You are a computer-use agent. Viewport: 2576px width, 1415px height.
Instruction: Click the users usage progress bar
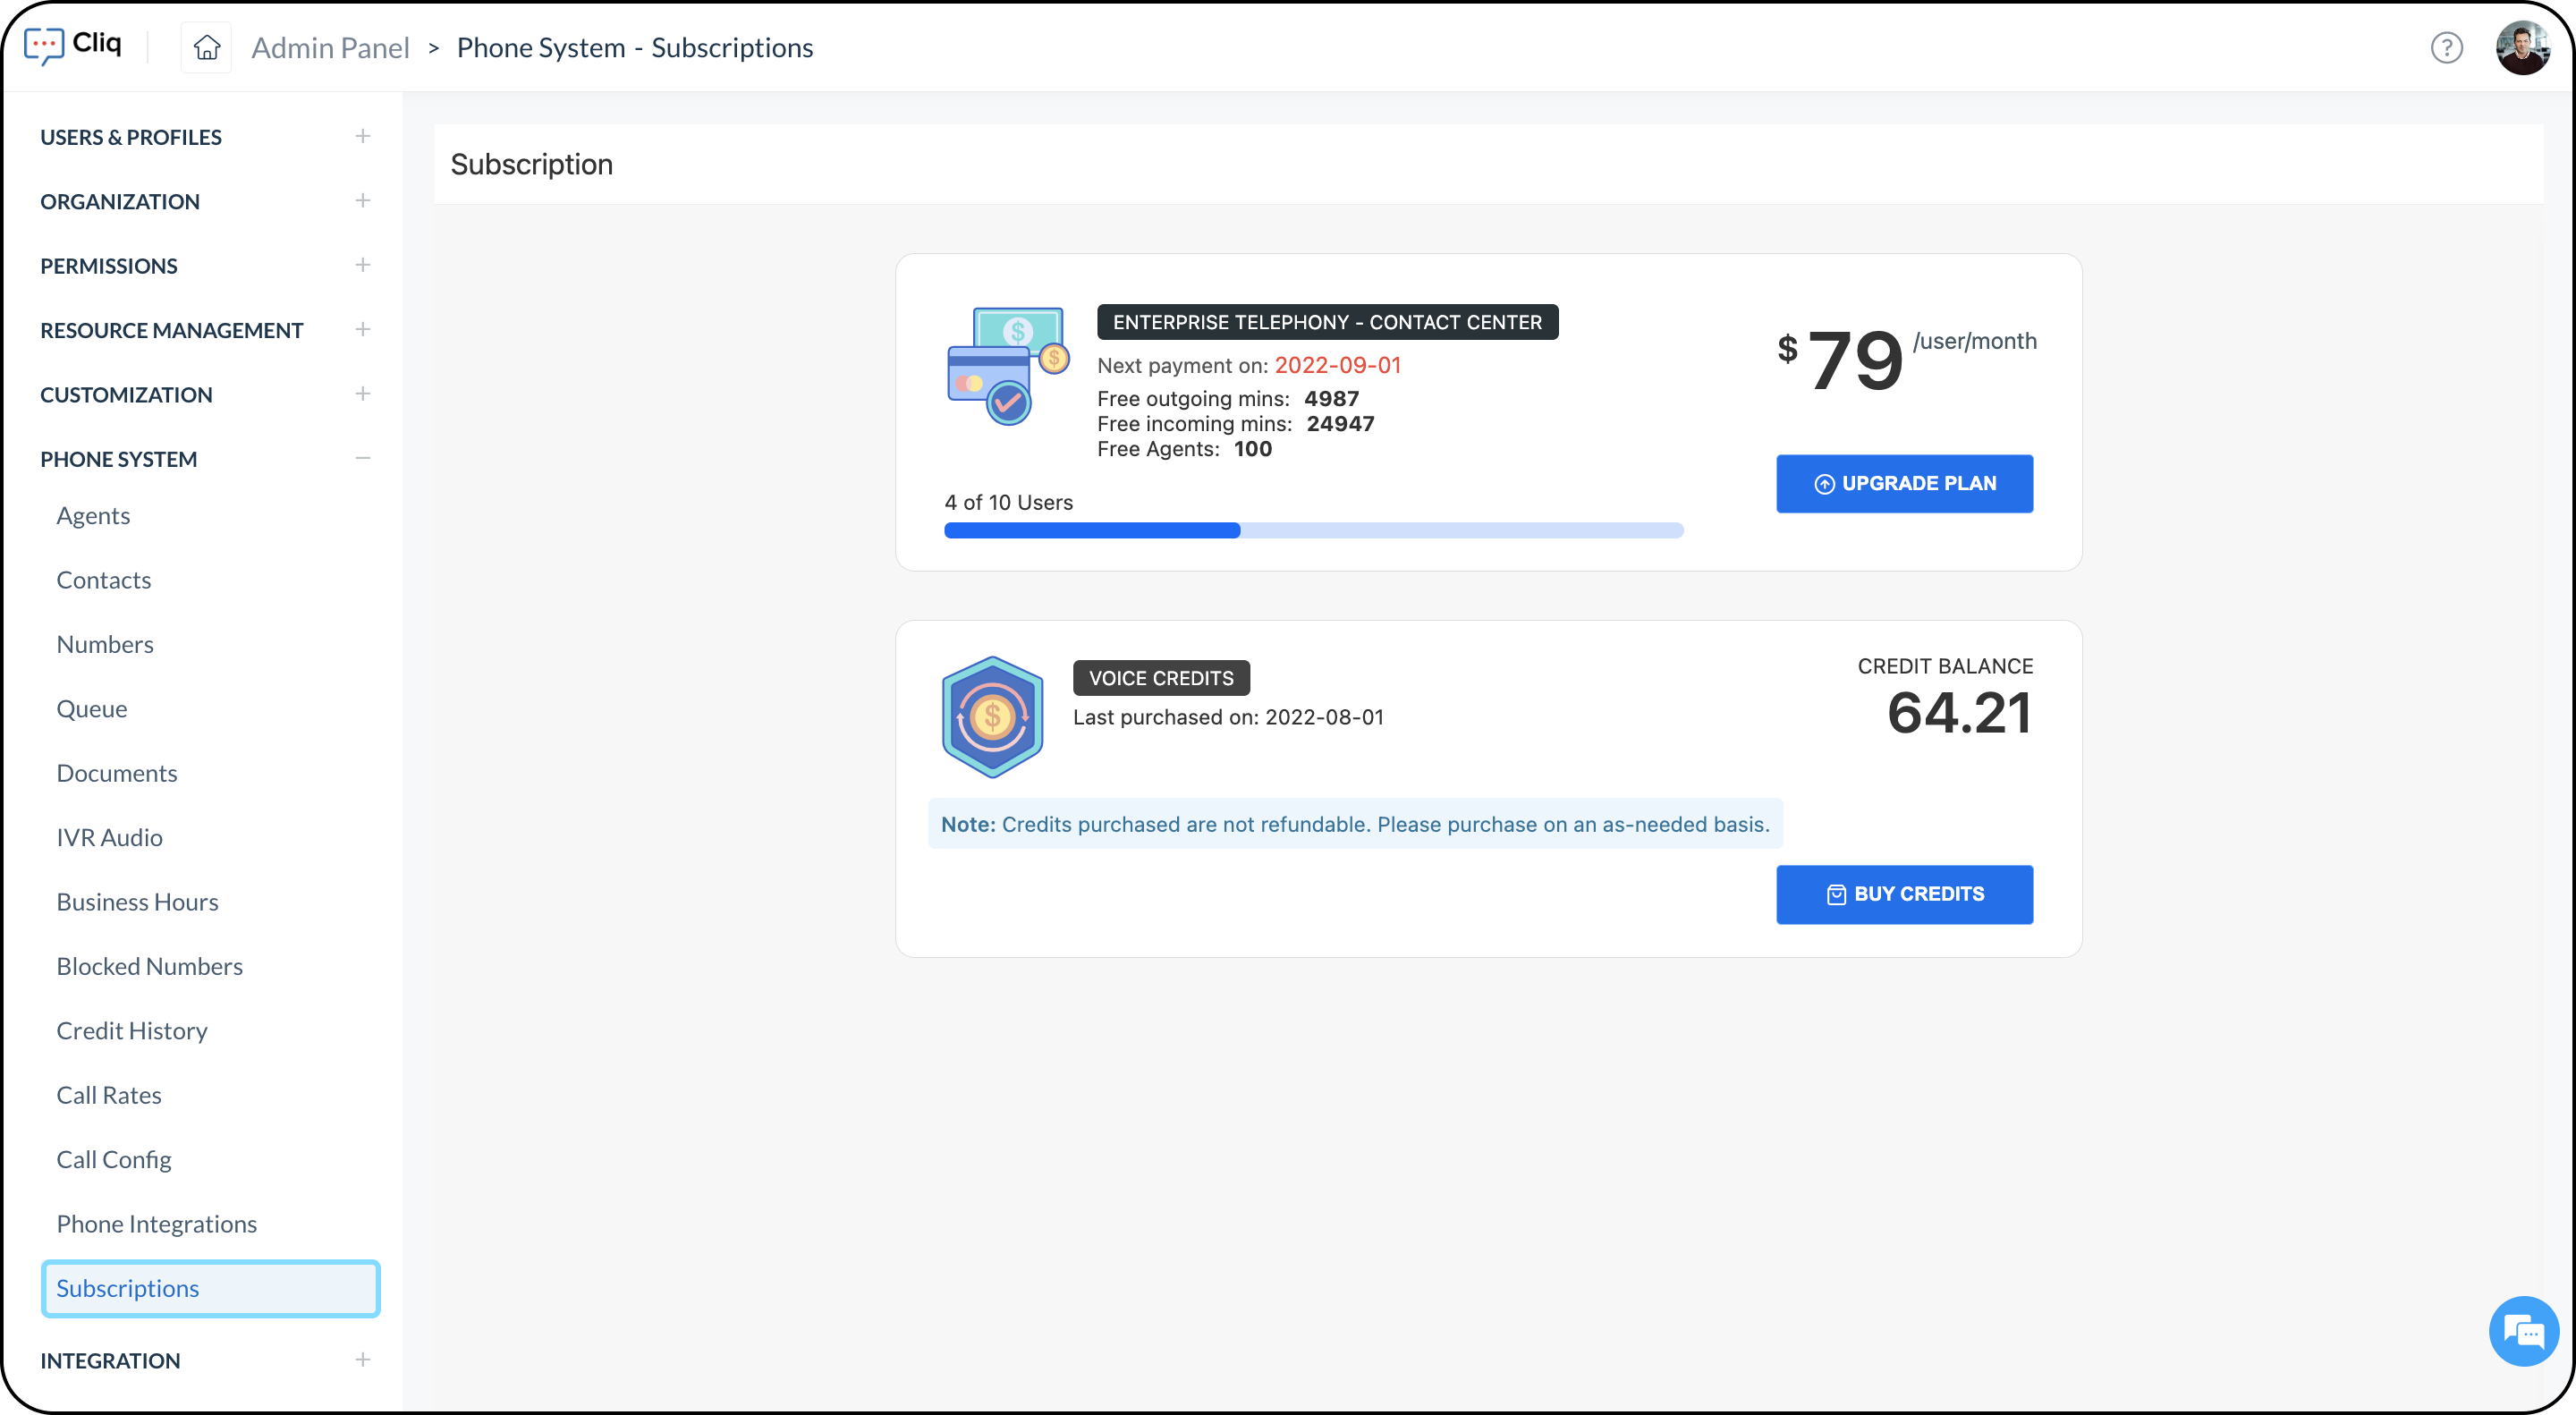[1313, 530]
